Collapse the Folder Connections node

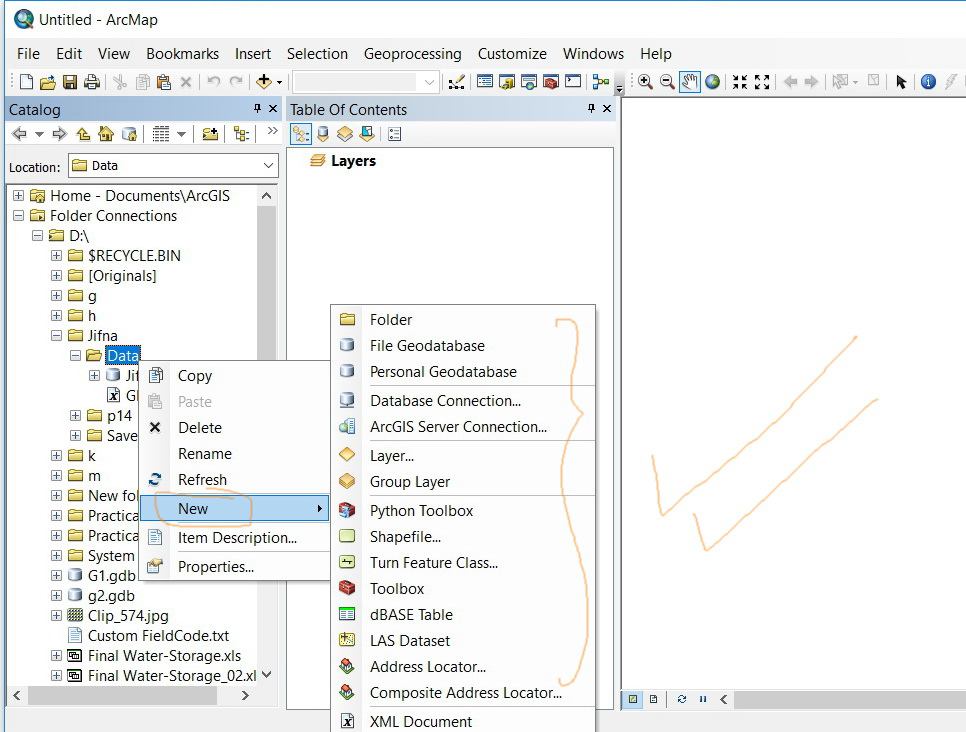tap(18, 216)
